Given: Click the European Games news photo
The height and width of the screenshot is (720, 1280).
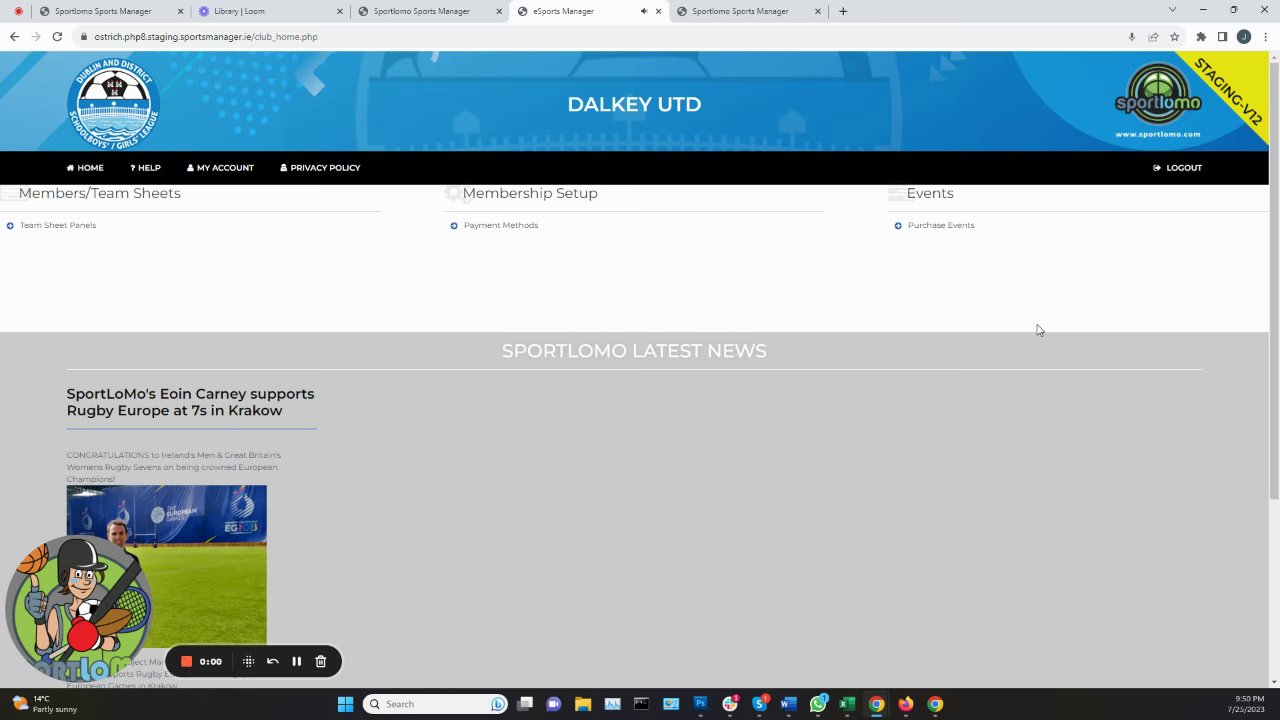Looking at the screenshot, I should click(167, 565).
